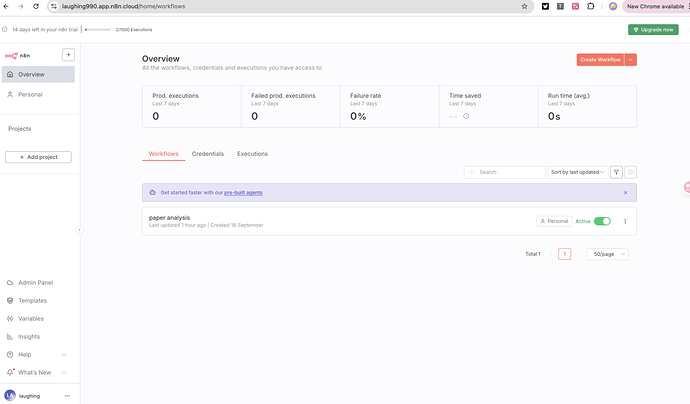
Task: Click into the workflow Search field
Action: coord(508,172)
